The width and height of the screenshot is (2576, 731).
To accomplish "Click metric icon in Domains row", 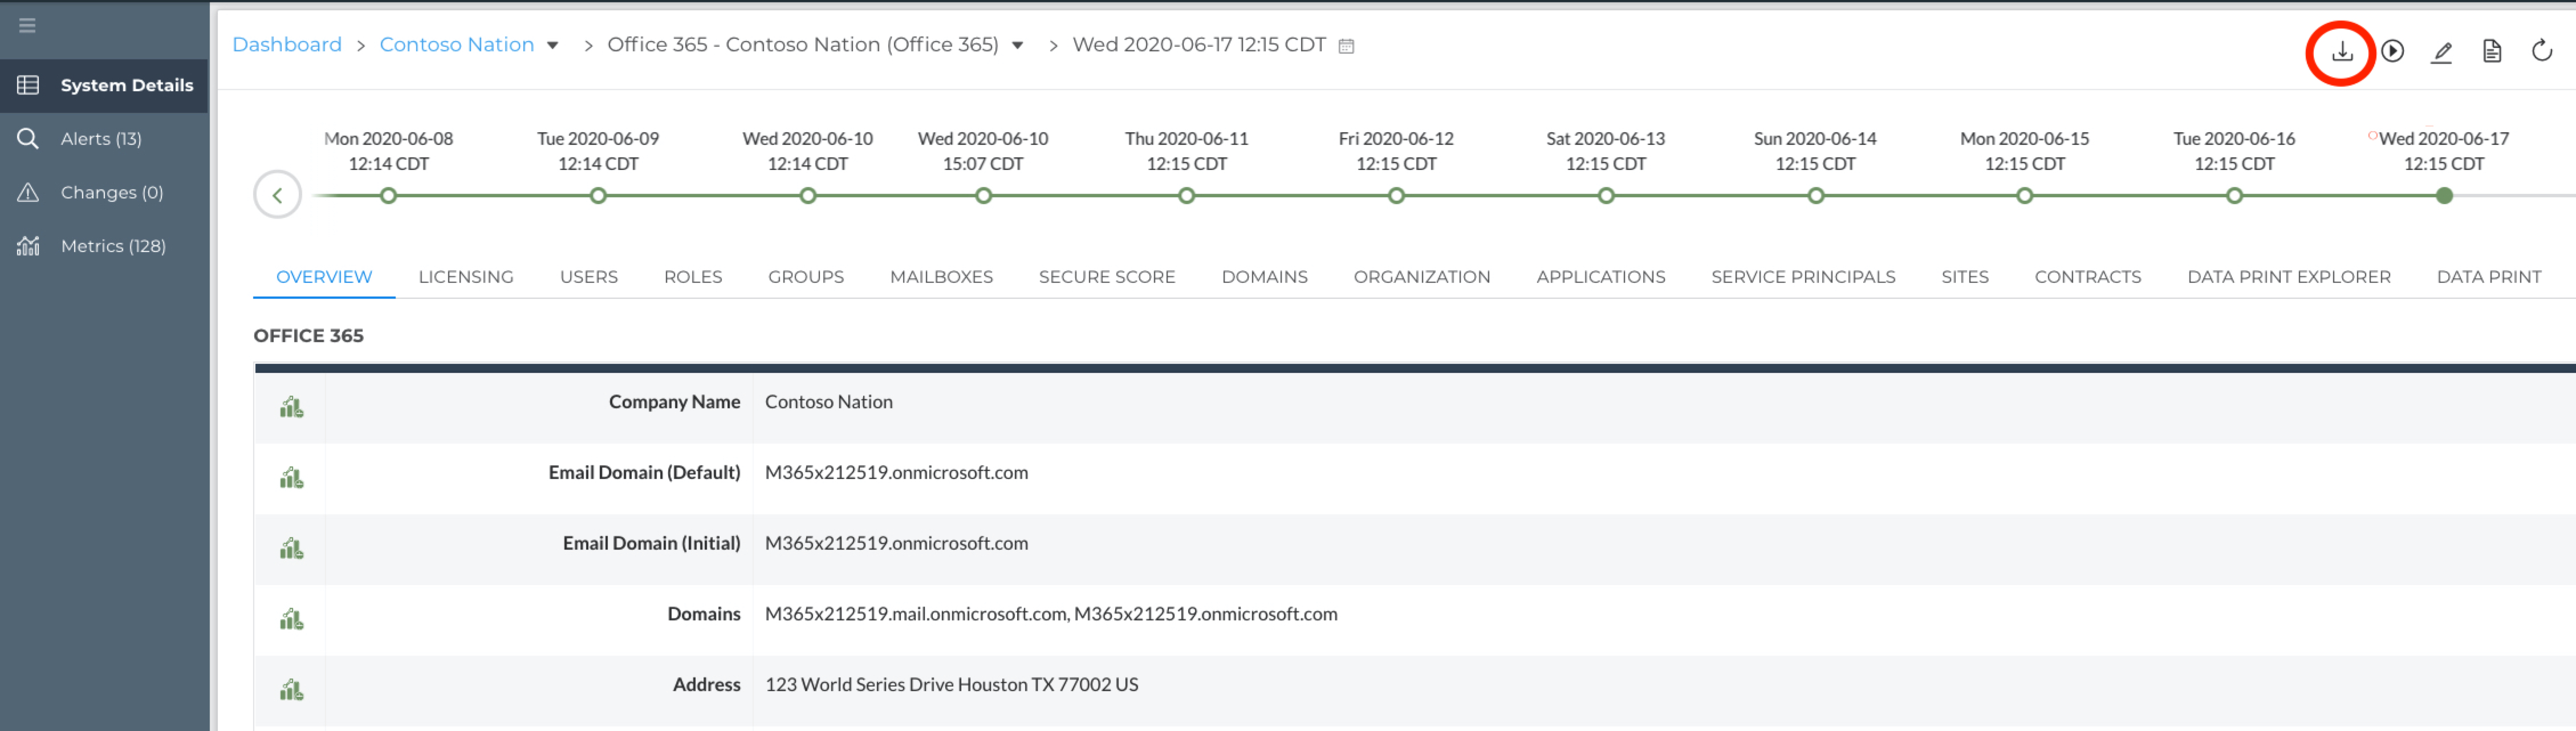I will point(291,620).
